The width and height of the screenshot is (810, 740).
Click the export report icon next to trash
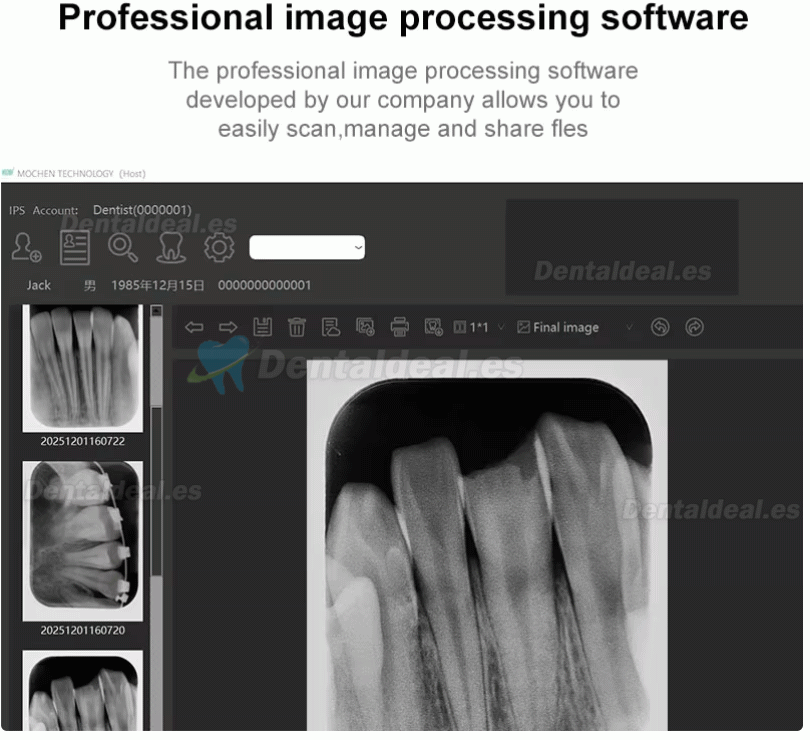[332, 327]
